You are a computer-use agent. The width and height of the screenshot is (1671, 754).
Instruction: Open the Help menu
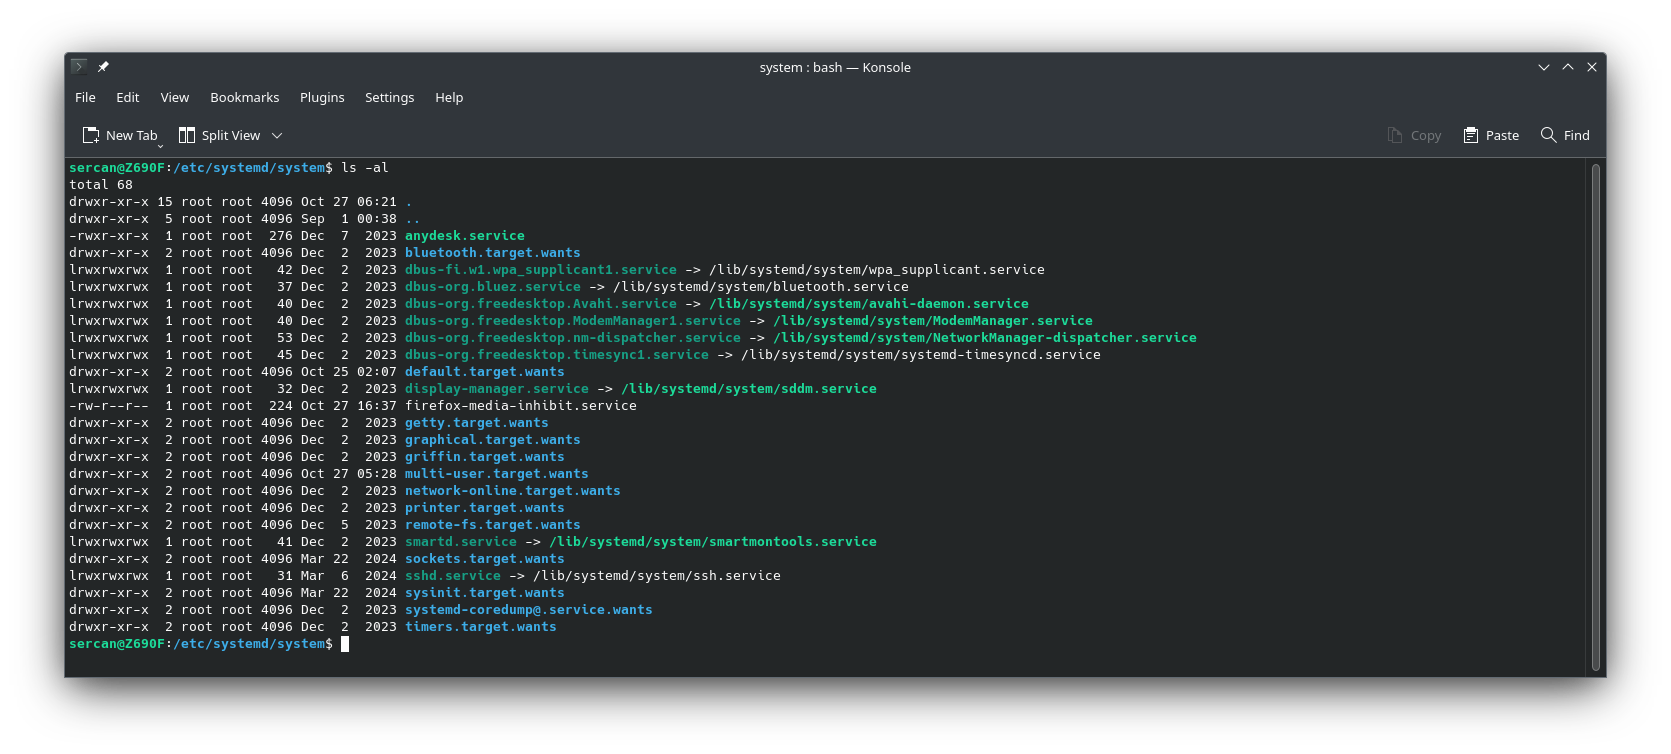(449, 97)
